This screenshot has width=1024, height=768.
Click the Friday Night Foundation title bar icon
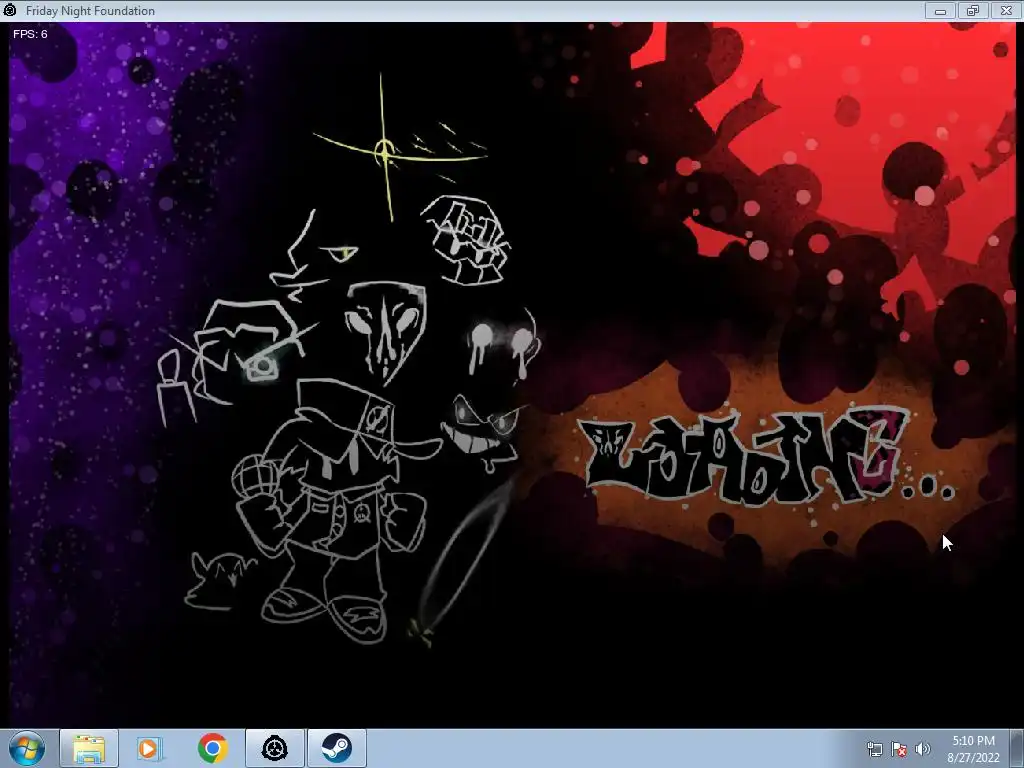tap(10, 10)
